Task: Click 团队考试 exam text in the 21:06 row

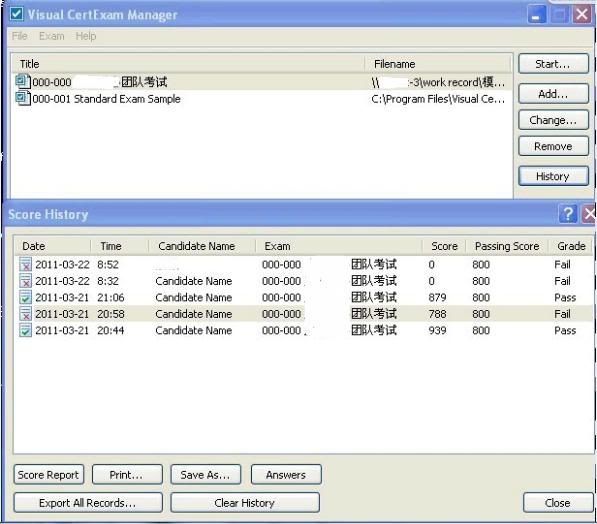Action: click(374, 297)
